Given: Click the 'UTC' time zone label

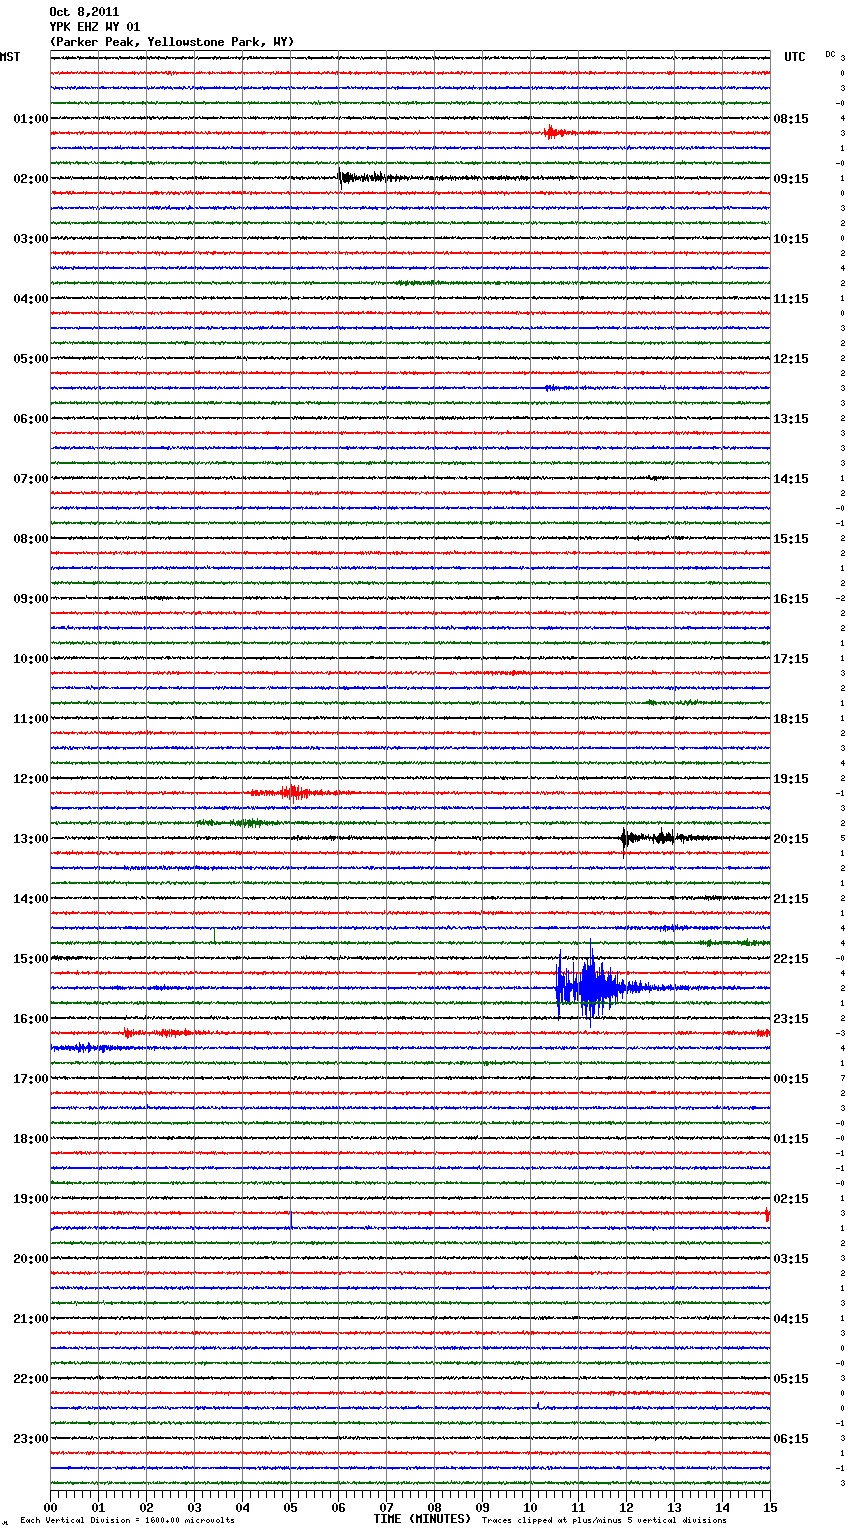Looking at the screenshot, I should (795, 57).
